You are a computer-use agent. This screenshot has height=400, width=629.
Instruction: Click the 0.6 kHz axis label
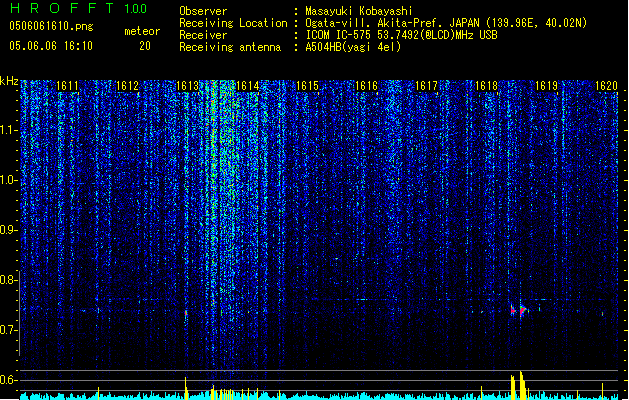point(9,380)
